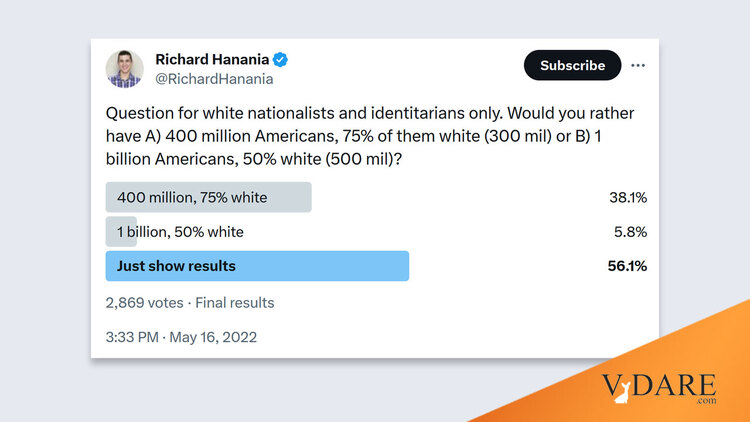This screenshot has height=422, width=750.
Task: Click the "Final results" label
Action: click(x=234, y=302)
